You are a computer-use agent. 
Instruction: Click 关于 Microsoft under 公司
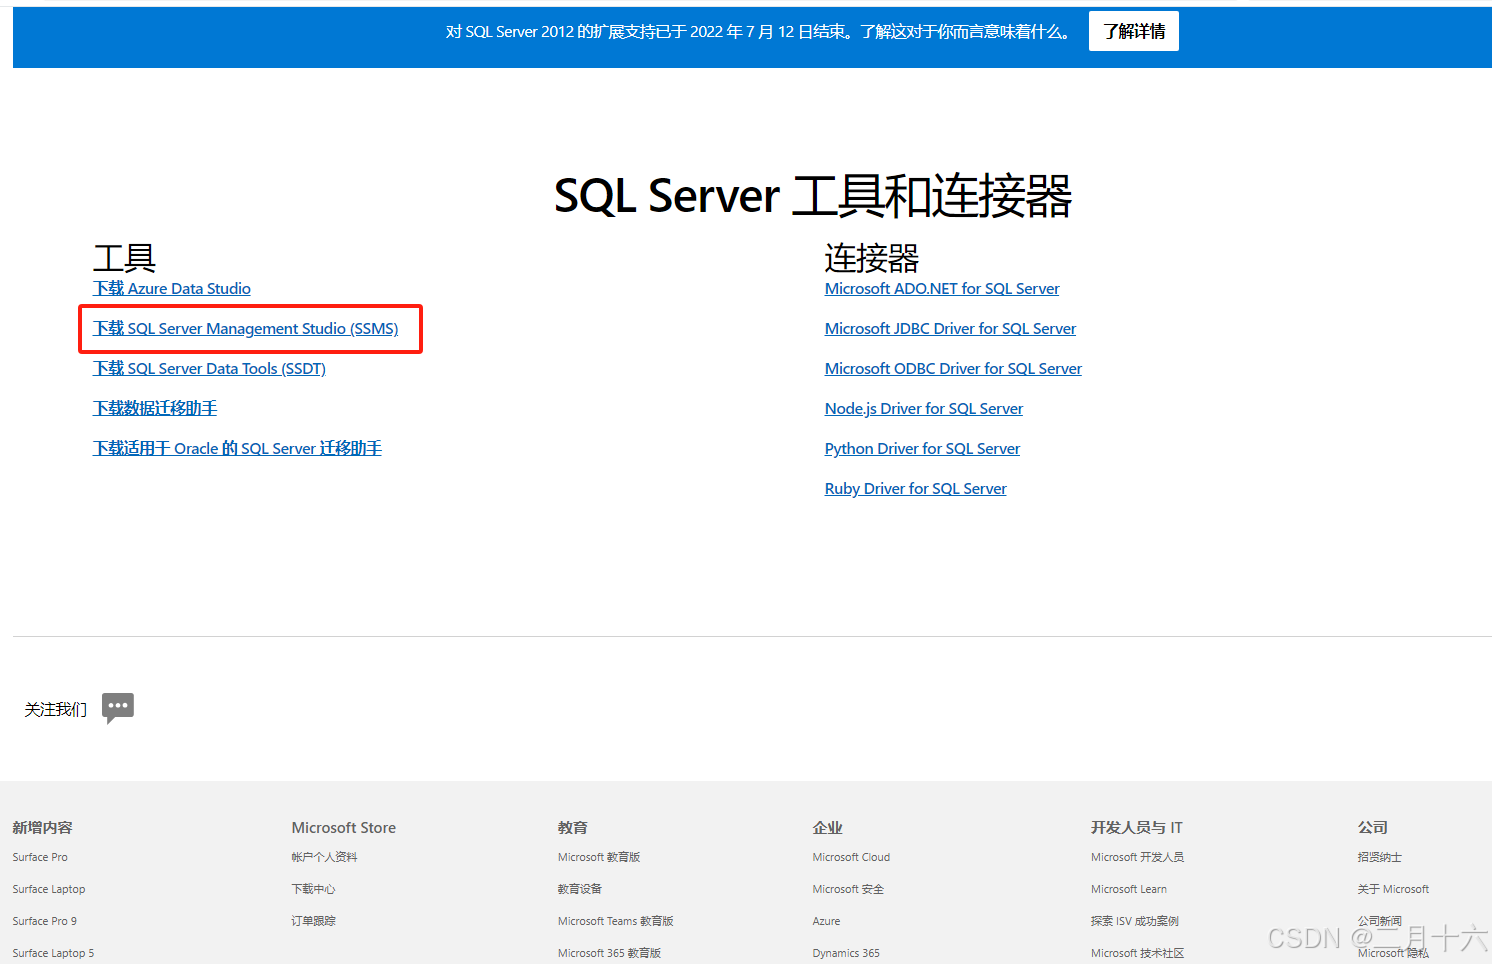1393,889
